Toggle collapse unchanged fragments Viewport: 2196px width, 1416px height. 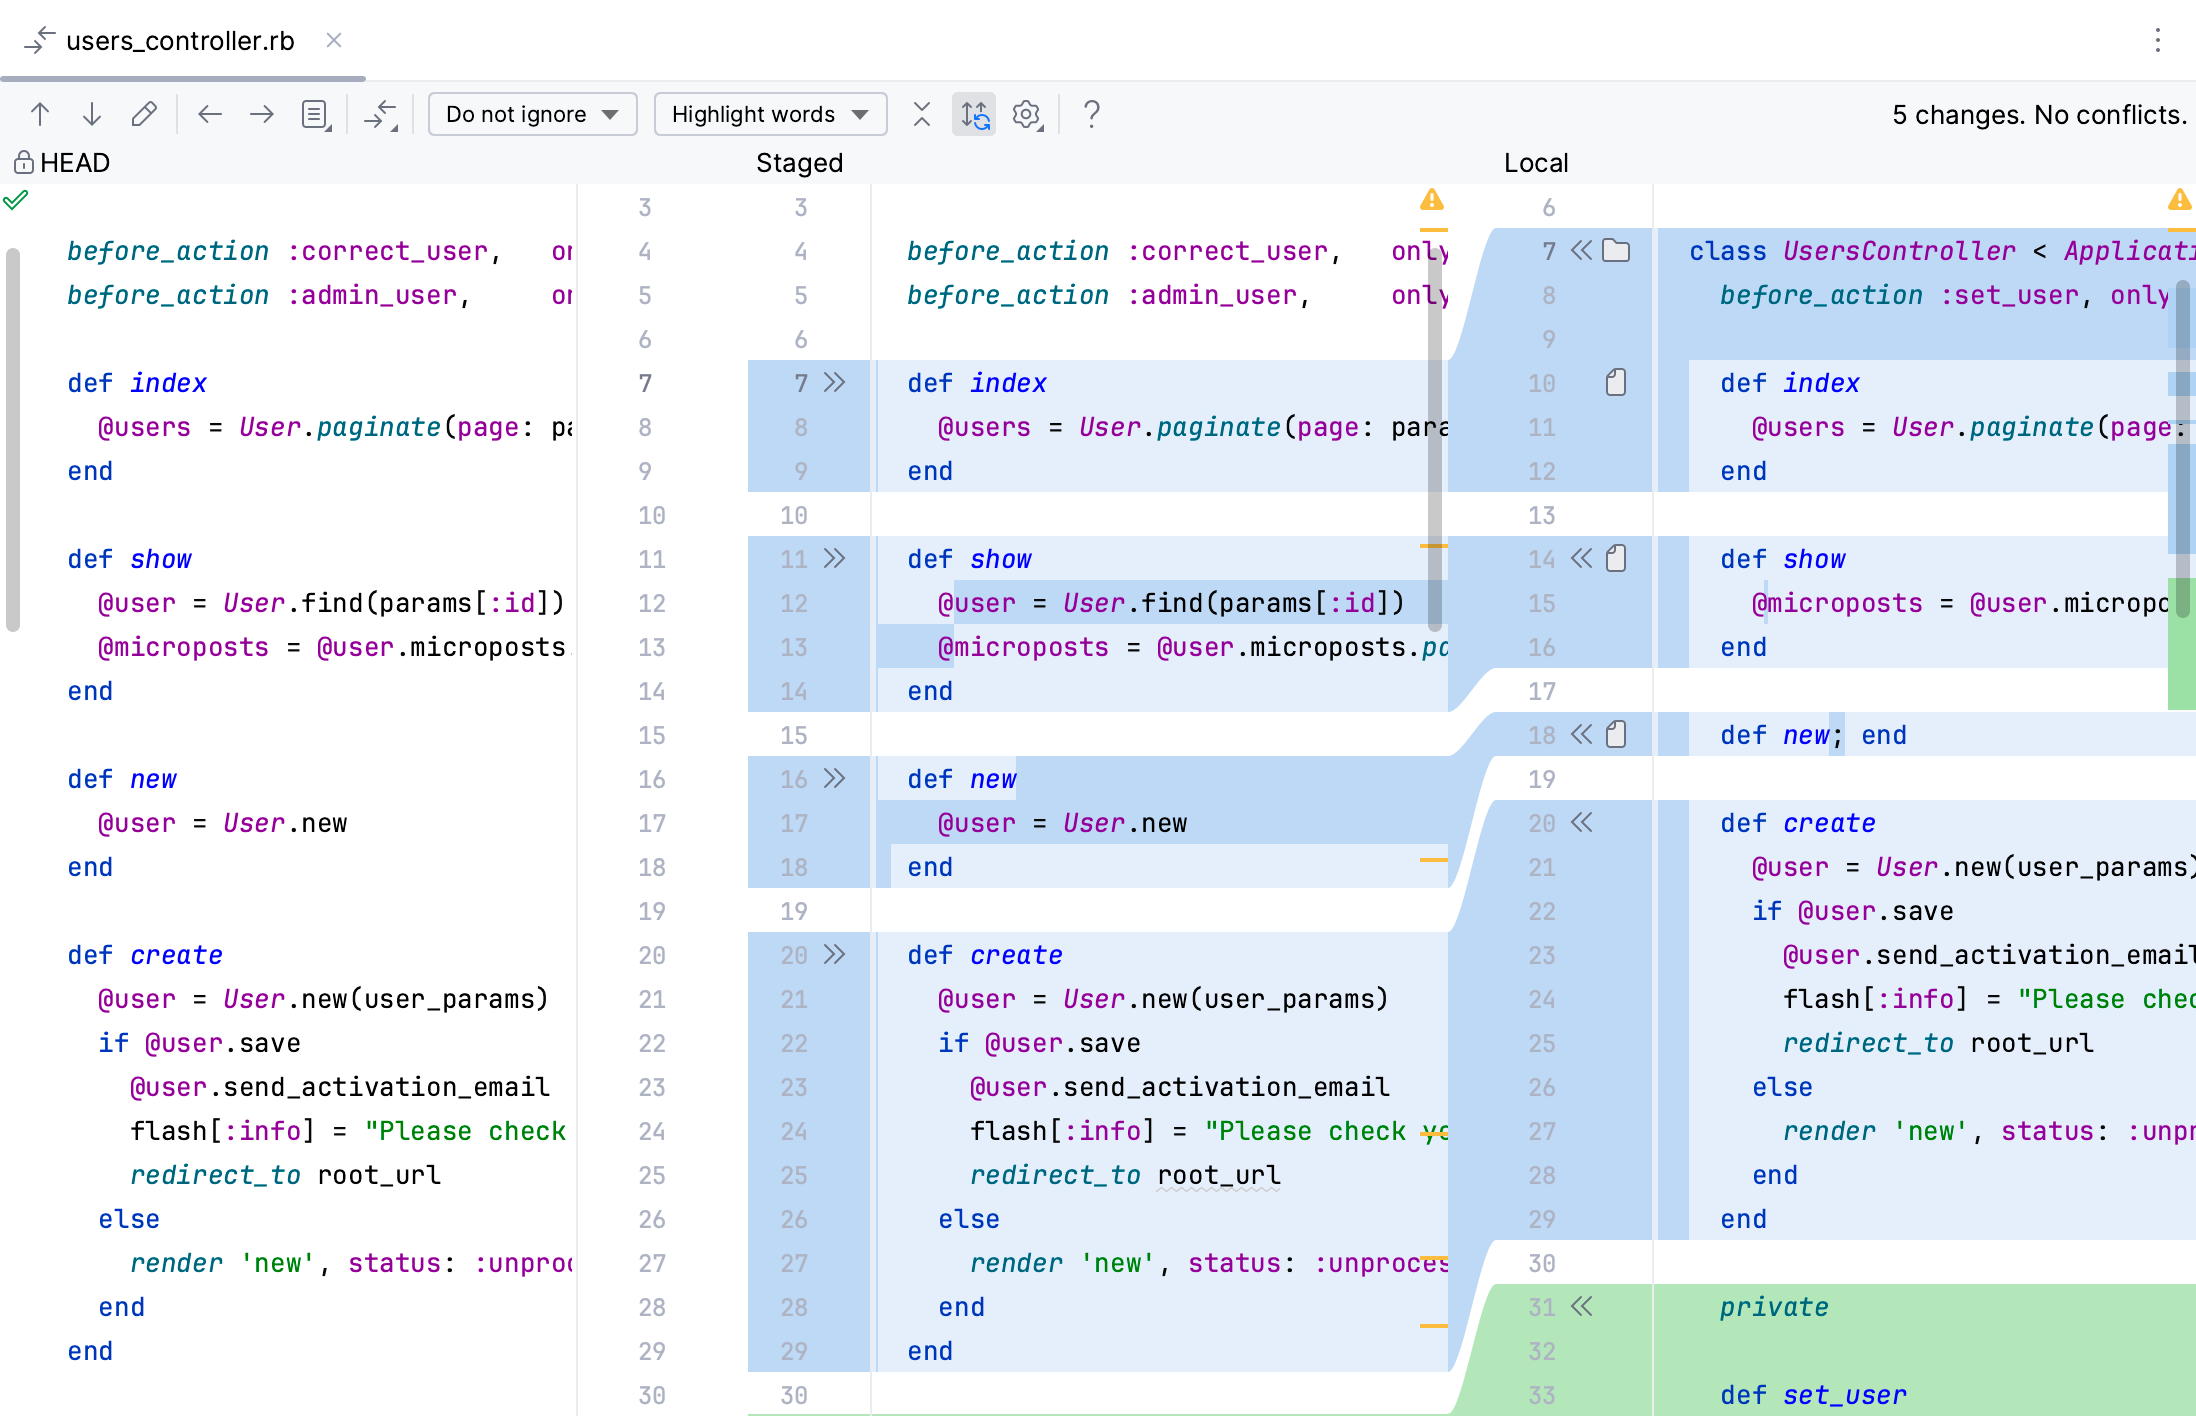click(x=922, y=114)
